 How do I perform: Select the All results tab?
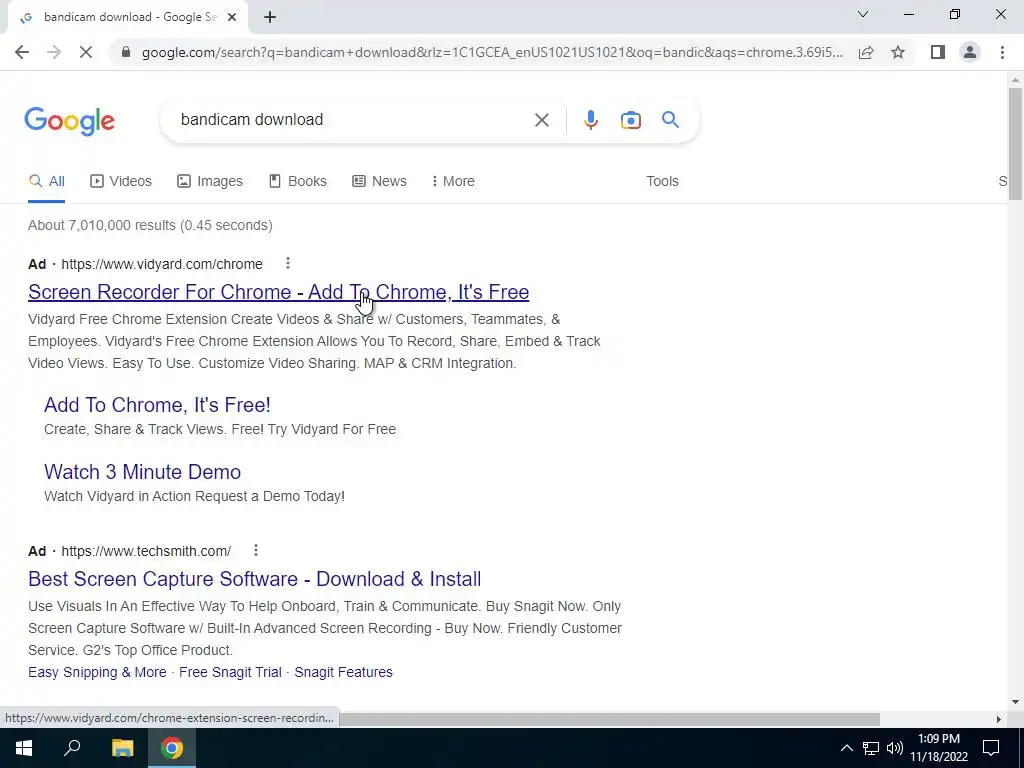(46, 182)
